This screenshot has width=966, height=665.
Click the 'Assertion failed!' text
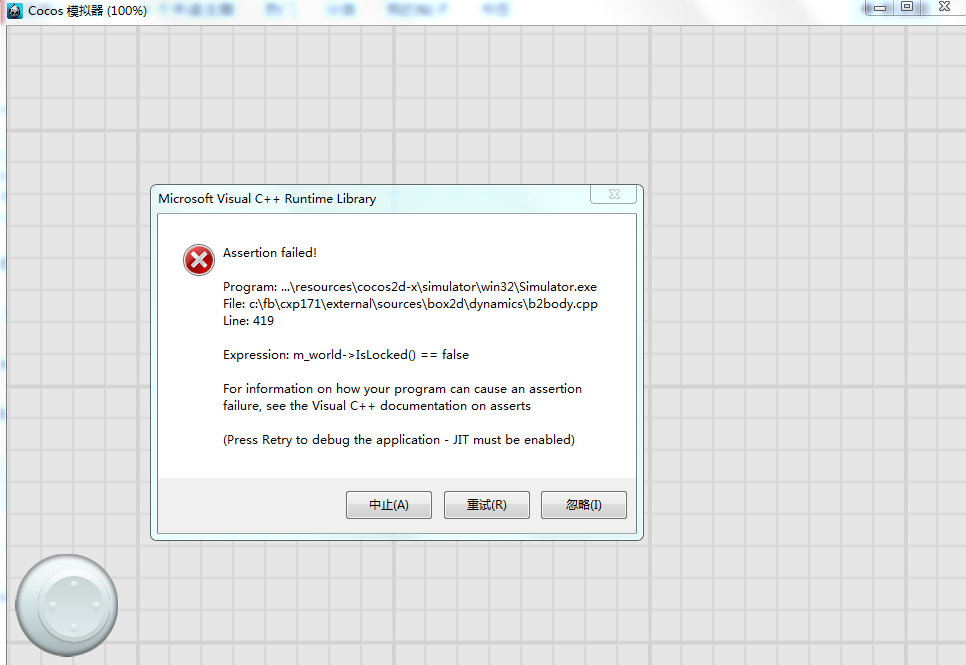click(x=270, y=253)
